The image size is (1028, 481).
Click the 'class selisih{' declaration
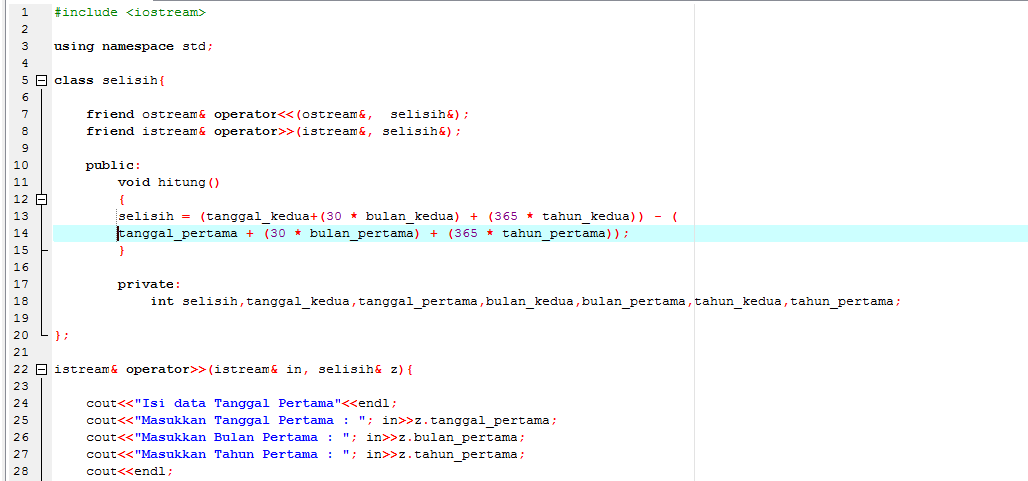109,81
